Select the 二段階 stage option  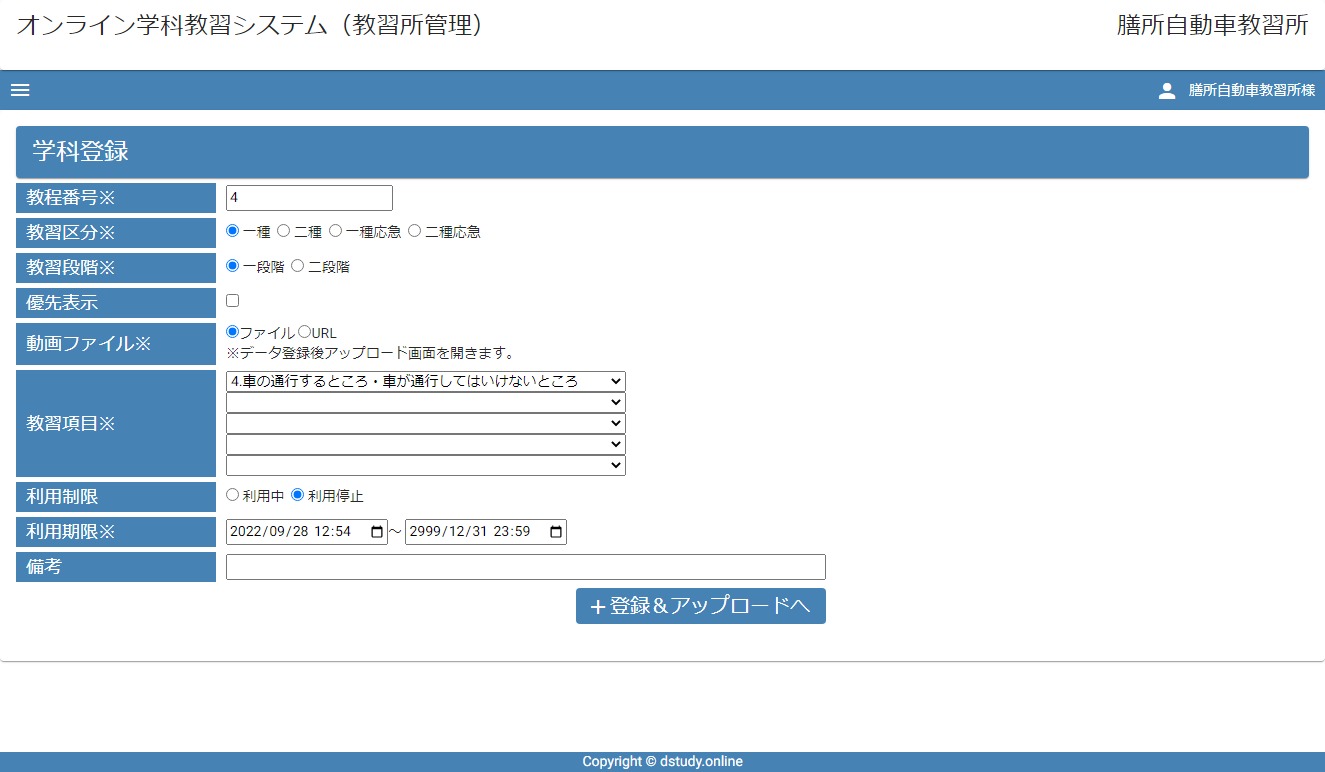pos(298,266)
